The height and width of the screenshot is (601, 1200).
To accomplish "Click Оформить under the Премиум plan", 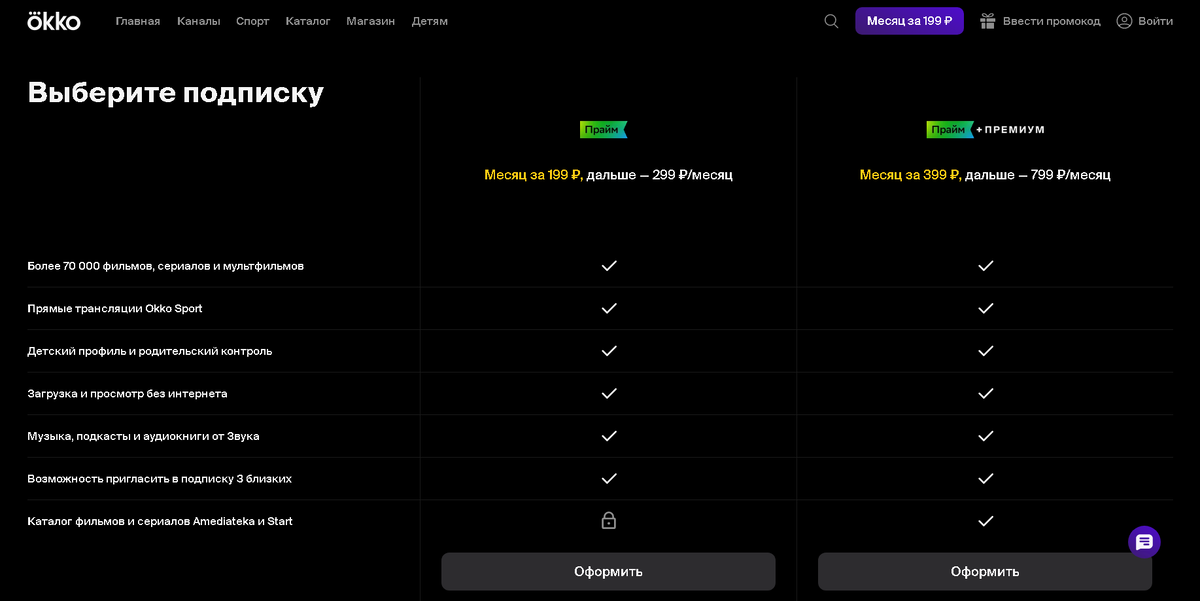I will pyautogui.click(x=985, y=572).
